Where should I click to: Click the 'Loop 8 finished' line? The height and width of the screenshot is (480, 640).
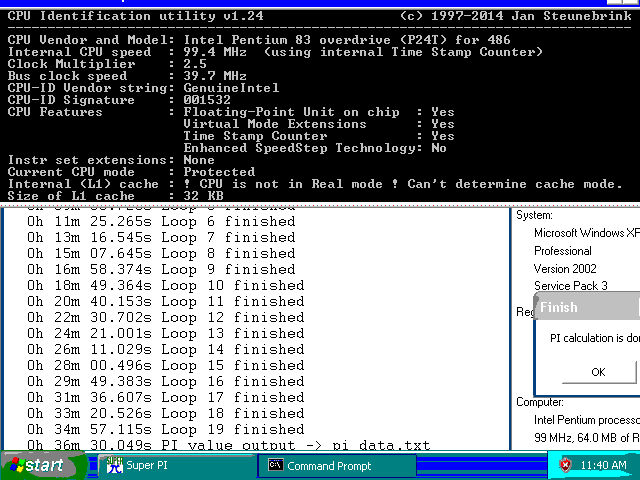(x=161, y=253)
